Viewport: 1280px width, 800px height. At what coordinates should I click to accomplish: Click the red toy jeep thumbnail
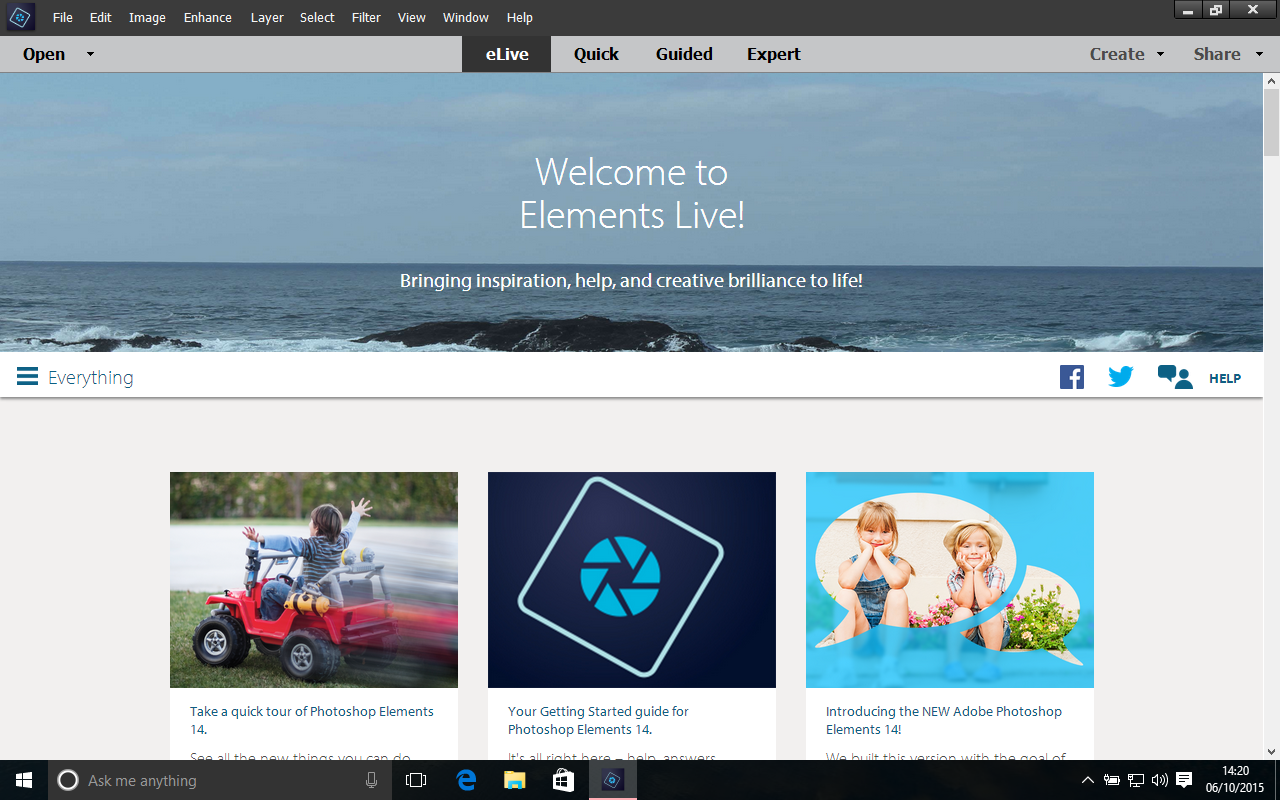[314, 580]
